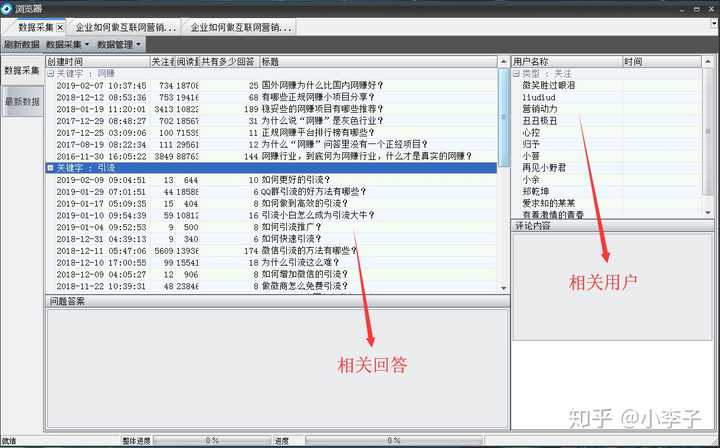Collapse the 关键字：网赚 group

click(x=51, y=73)
